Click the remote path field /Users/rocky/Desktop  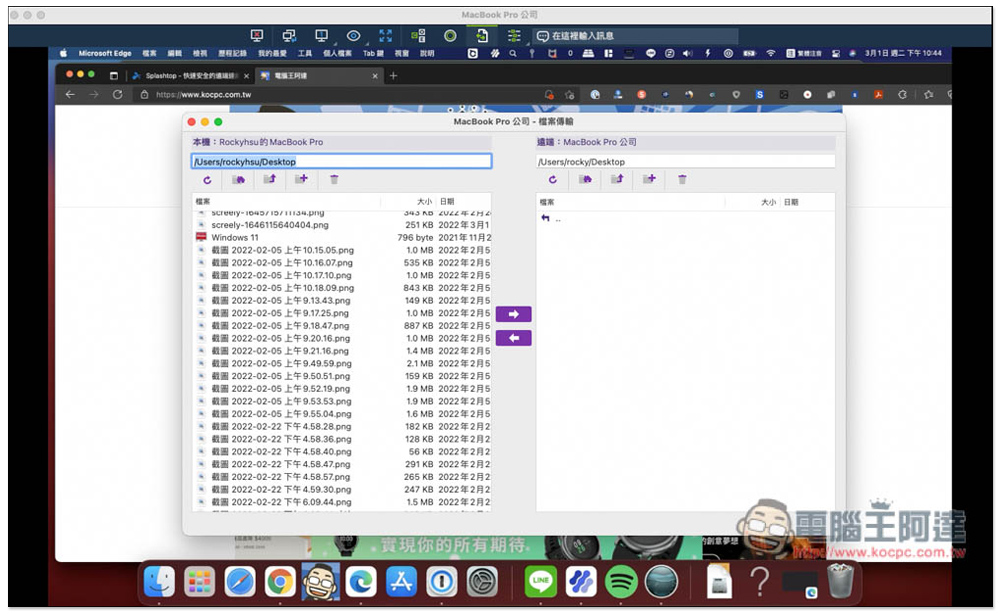685,161
